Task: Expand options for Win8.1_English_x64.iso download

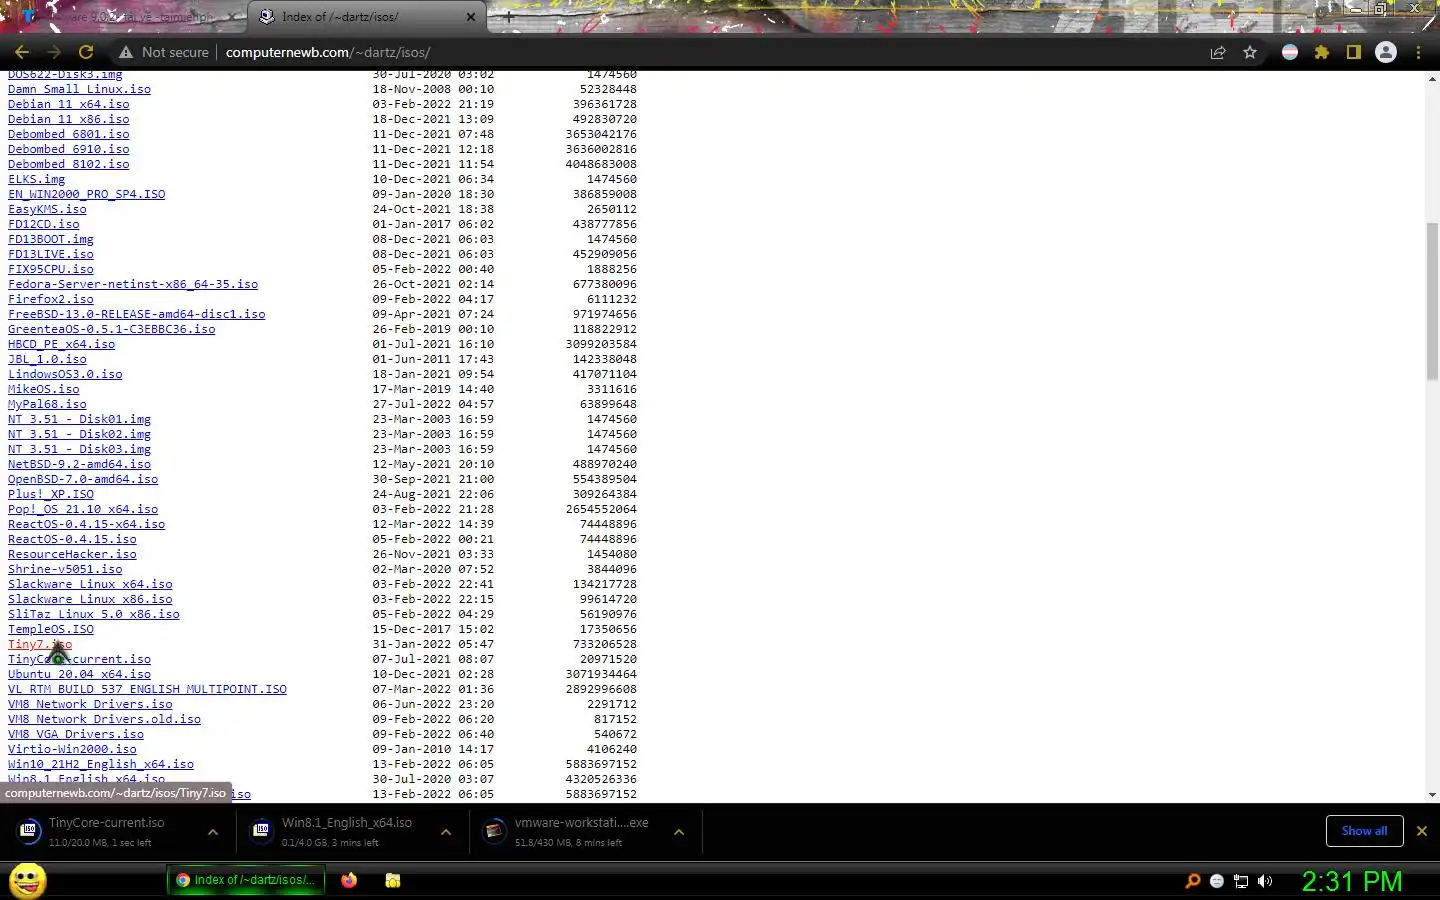Action: 446,832
